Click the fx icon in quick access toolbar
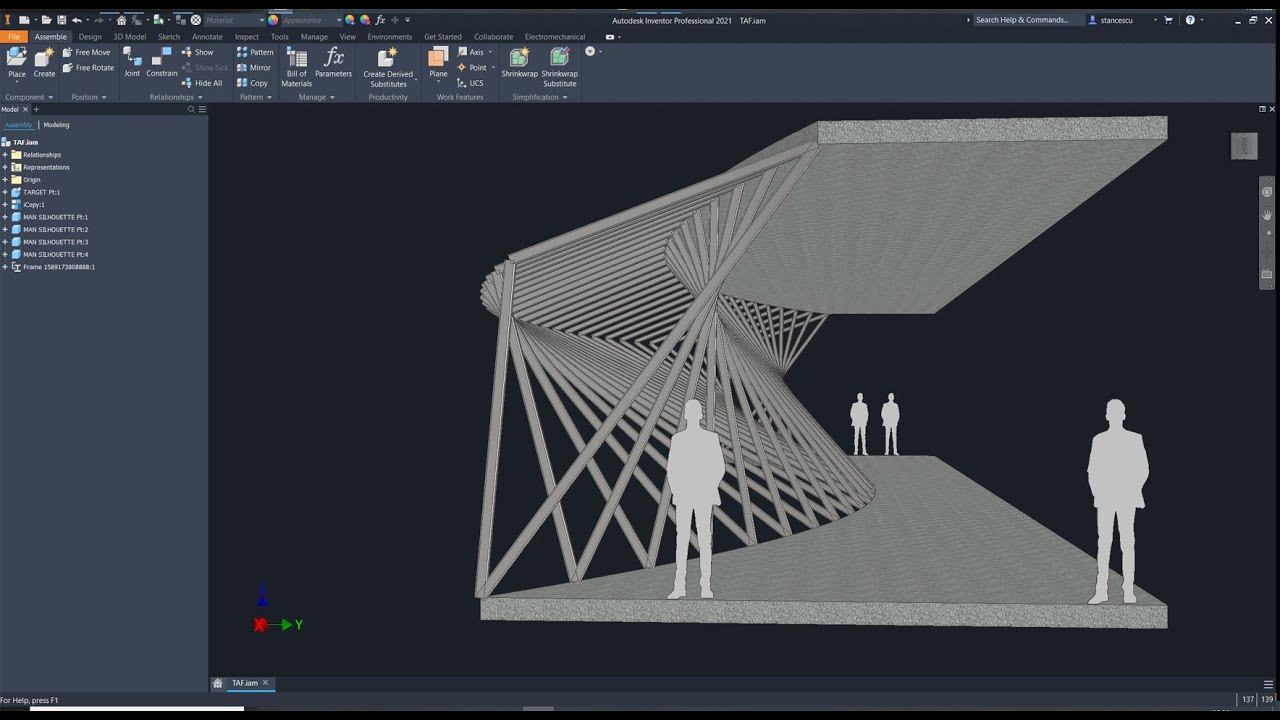1280x720 pixels. coord(380,20)
